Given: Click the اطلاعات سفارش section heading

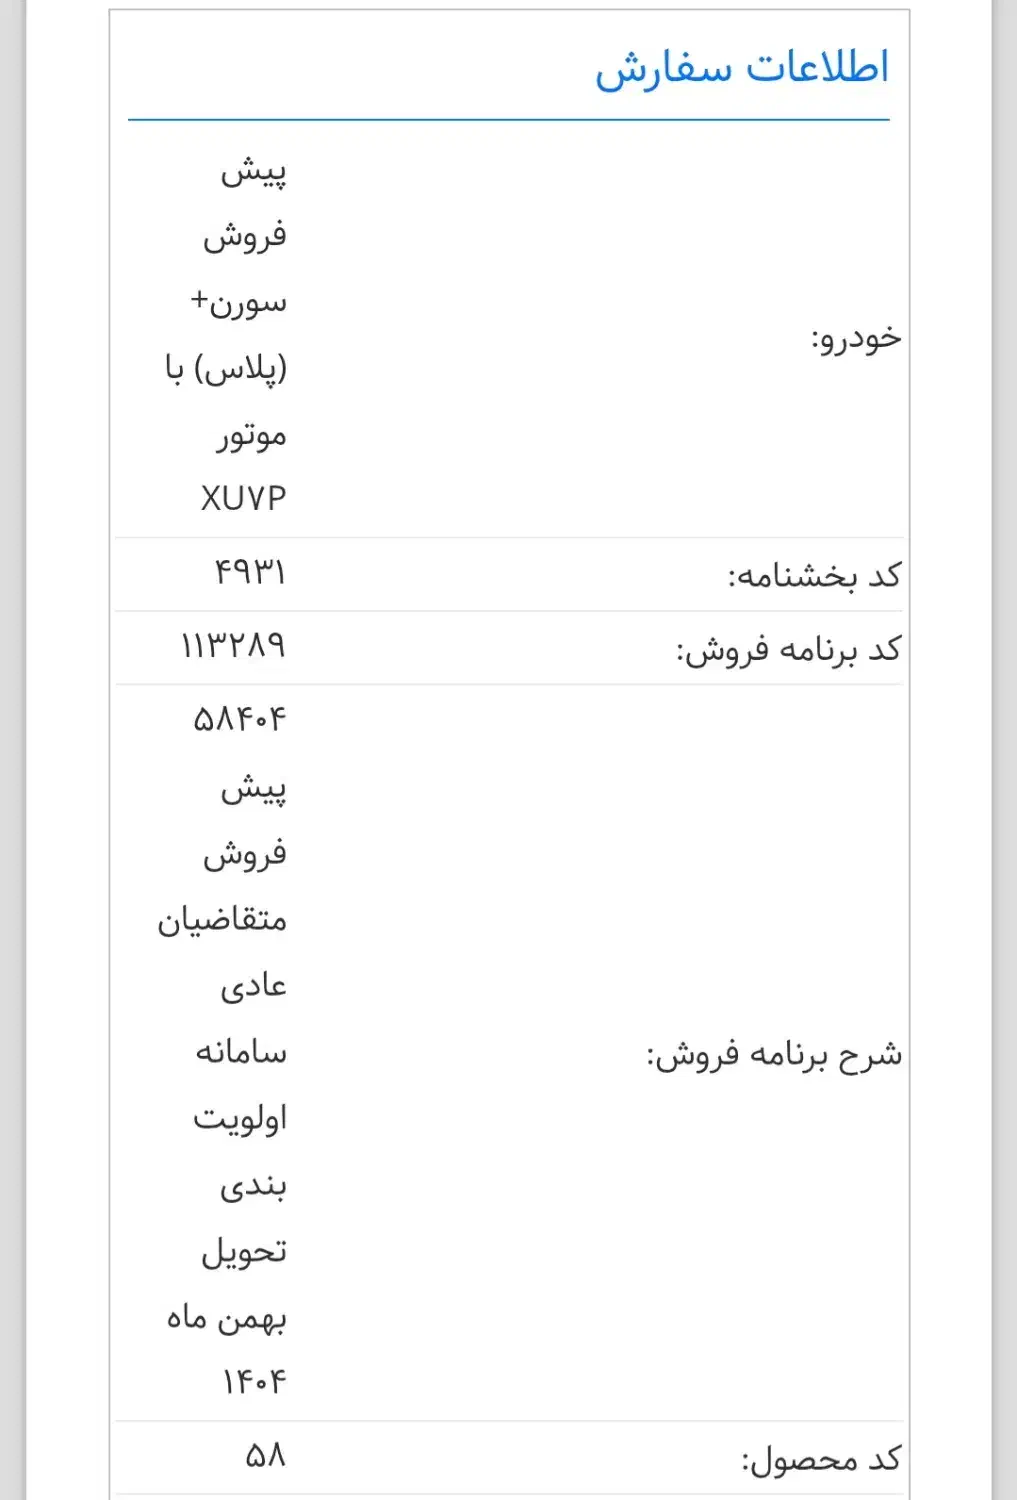Looking at the screenshot, I should click(x=741, y=68).
